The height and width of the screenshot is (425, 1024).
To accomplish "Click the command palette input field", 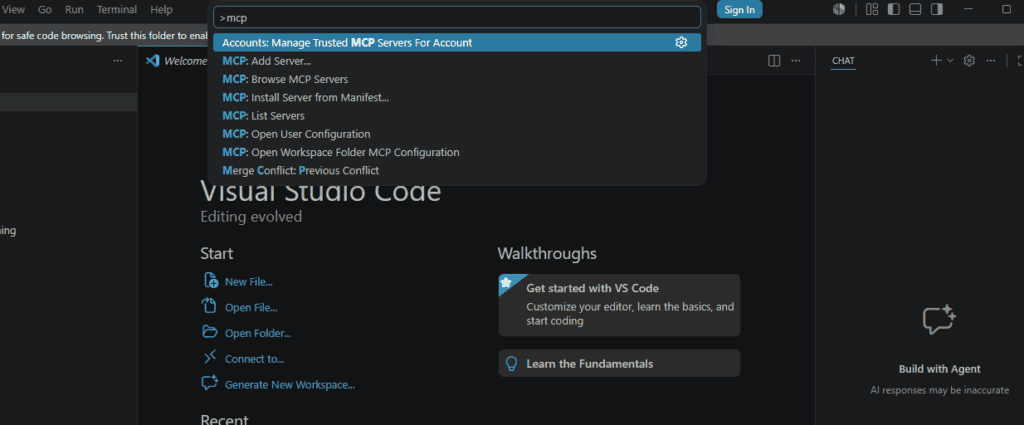I will click(x=456, y=18).
